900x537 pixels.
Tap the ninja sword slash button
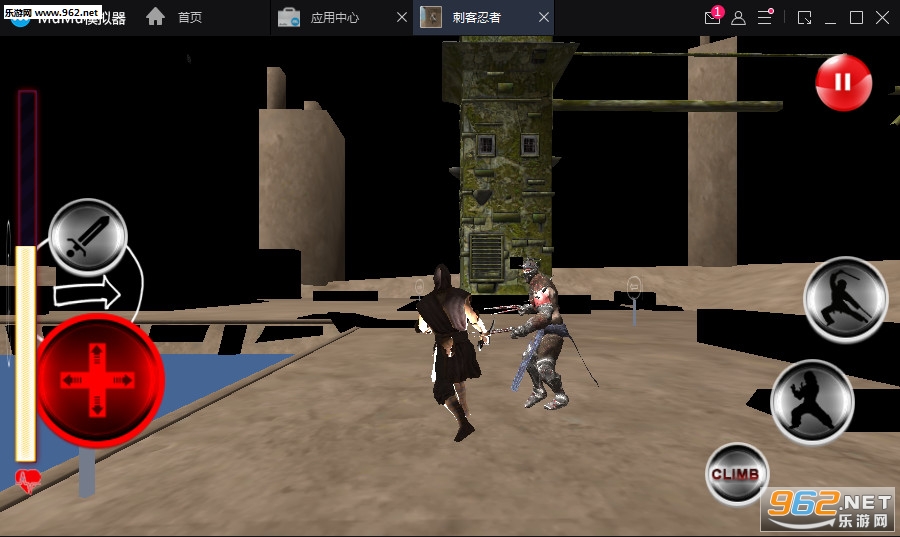click(845, 299)
